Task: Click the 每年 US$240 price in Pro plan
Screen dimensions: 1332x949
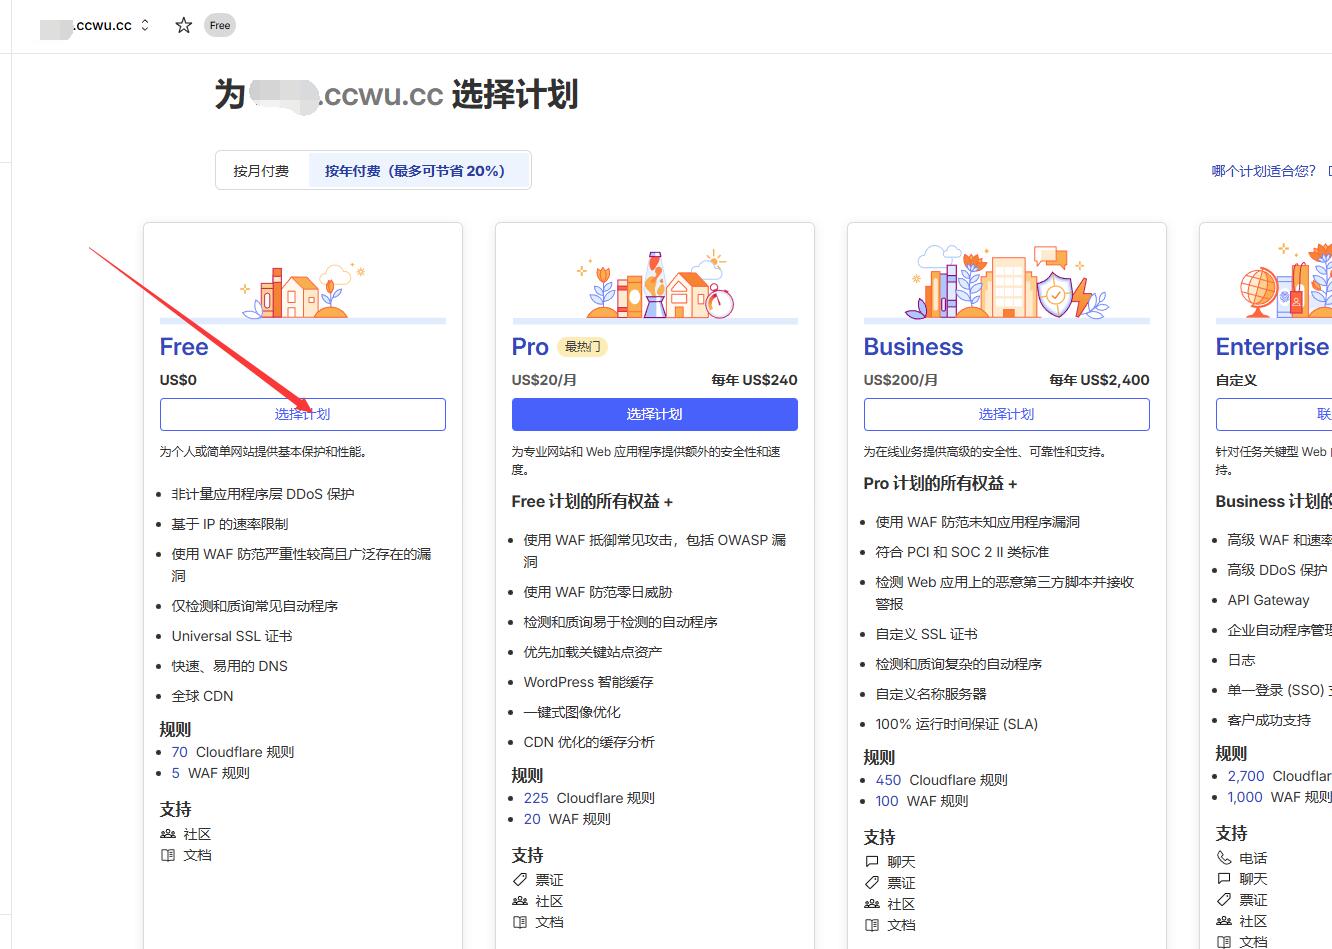Action: click(x=754, y=380)
